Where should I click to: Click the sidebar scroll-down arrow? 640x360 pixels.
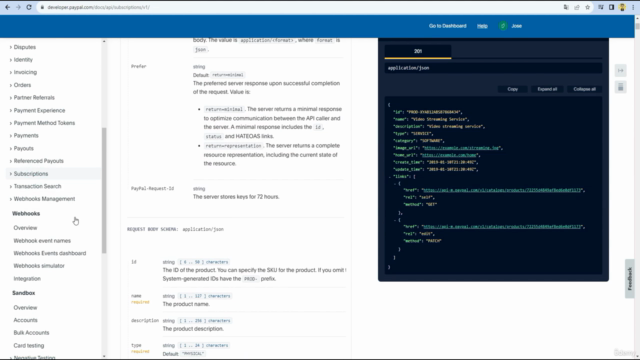[x=104, y=356]
